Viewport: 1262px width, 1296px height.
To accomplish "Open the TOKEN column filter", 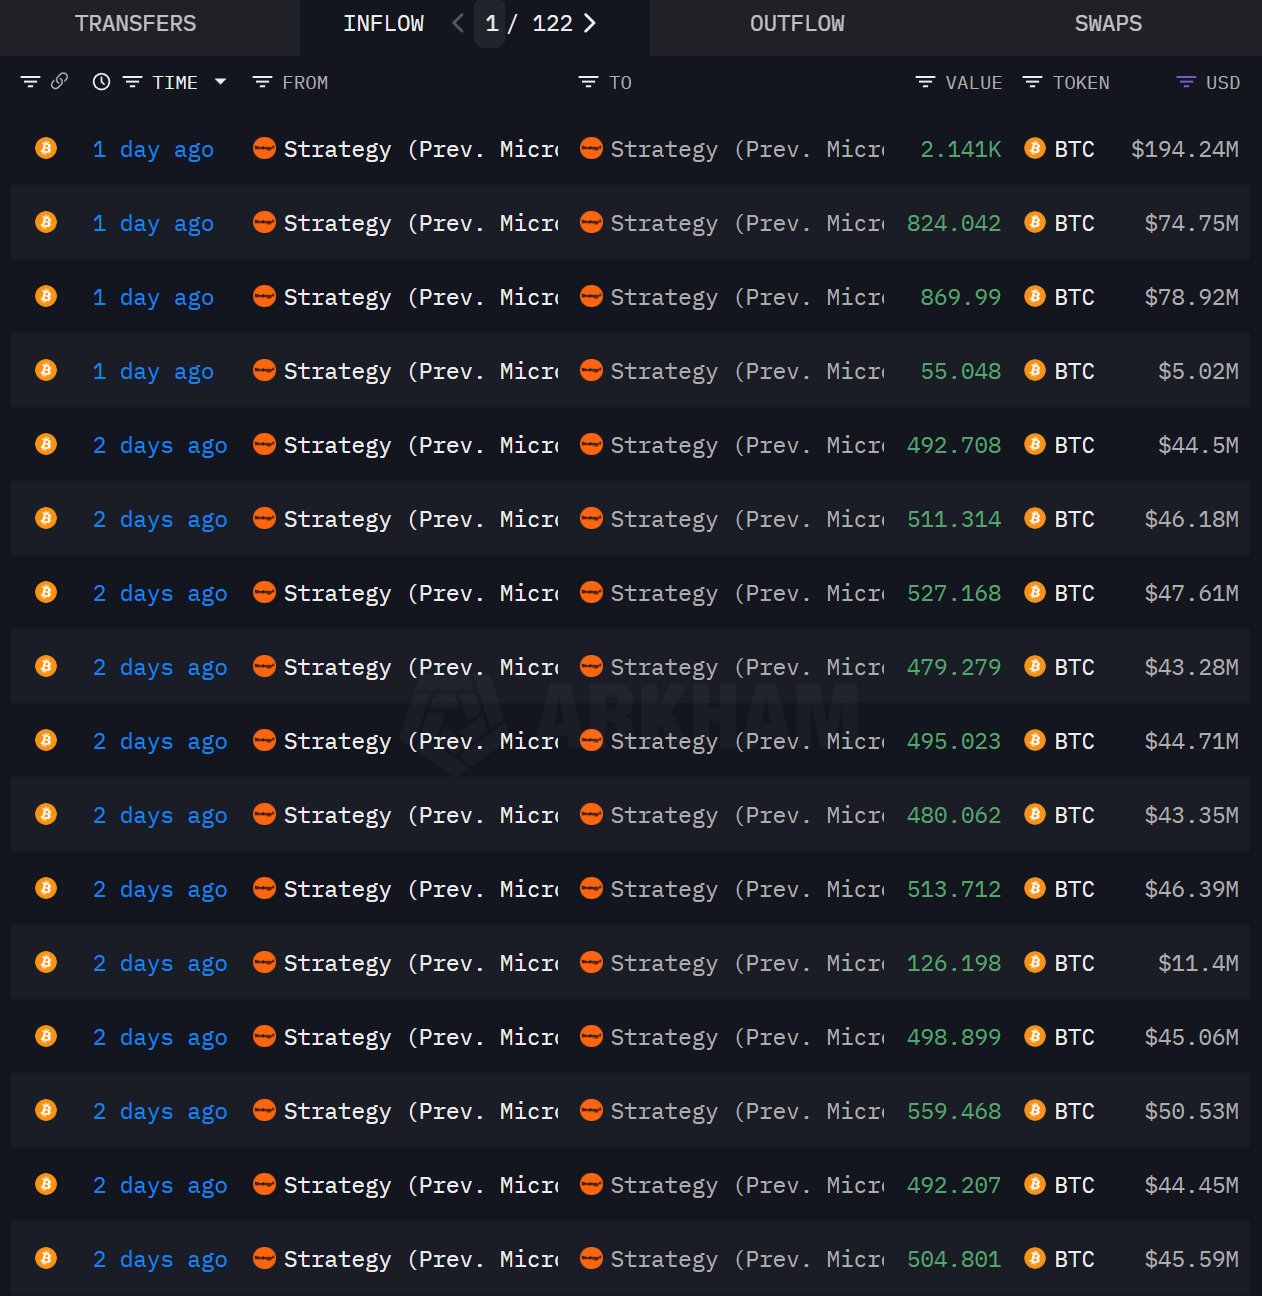I will pyautogui.click(x=1033, y=82).
